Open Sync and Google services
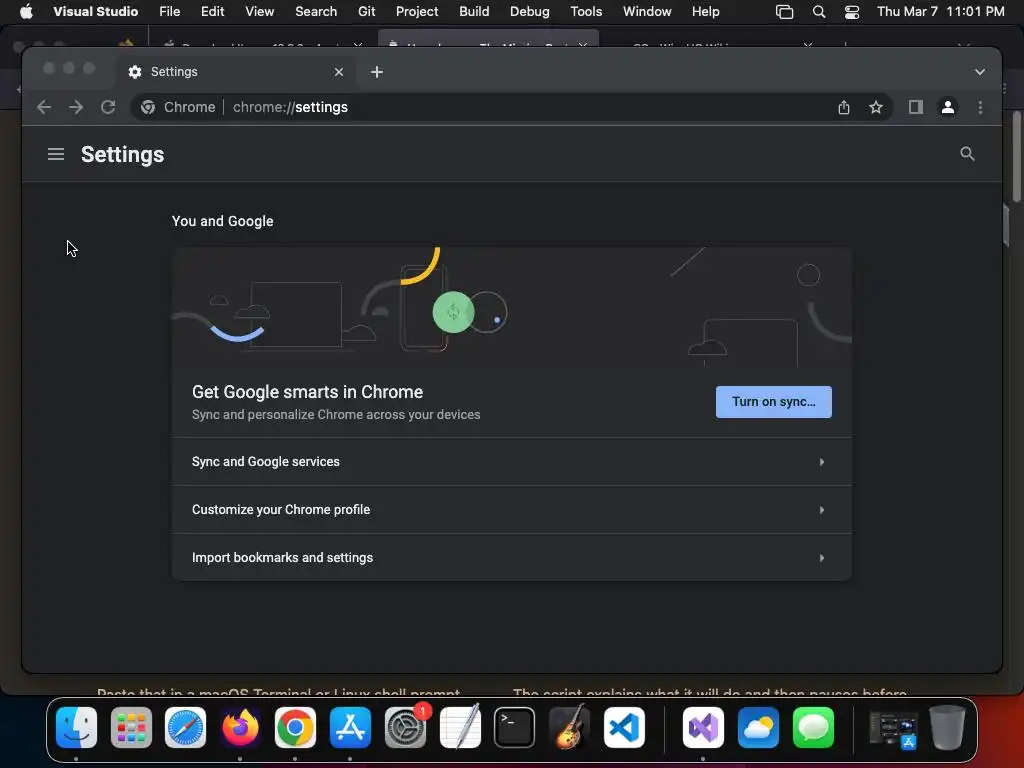1024x768 pixels. [x=511, y=462]
